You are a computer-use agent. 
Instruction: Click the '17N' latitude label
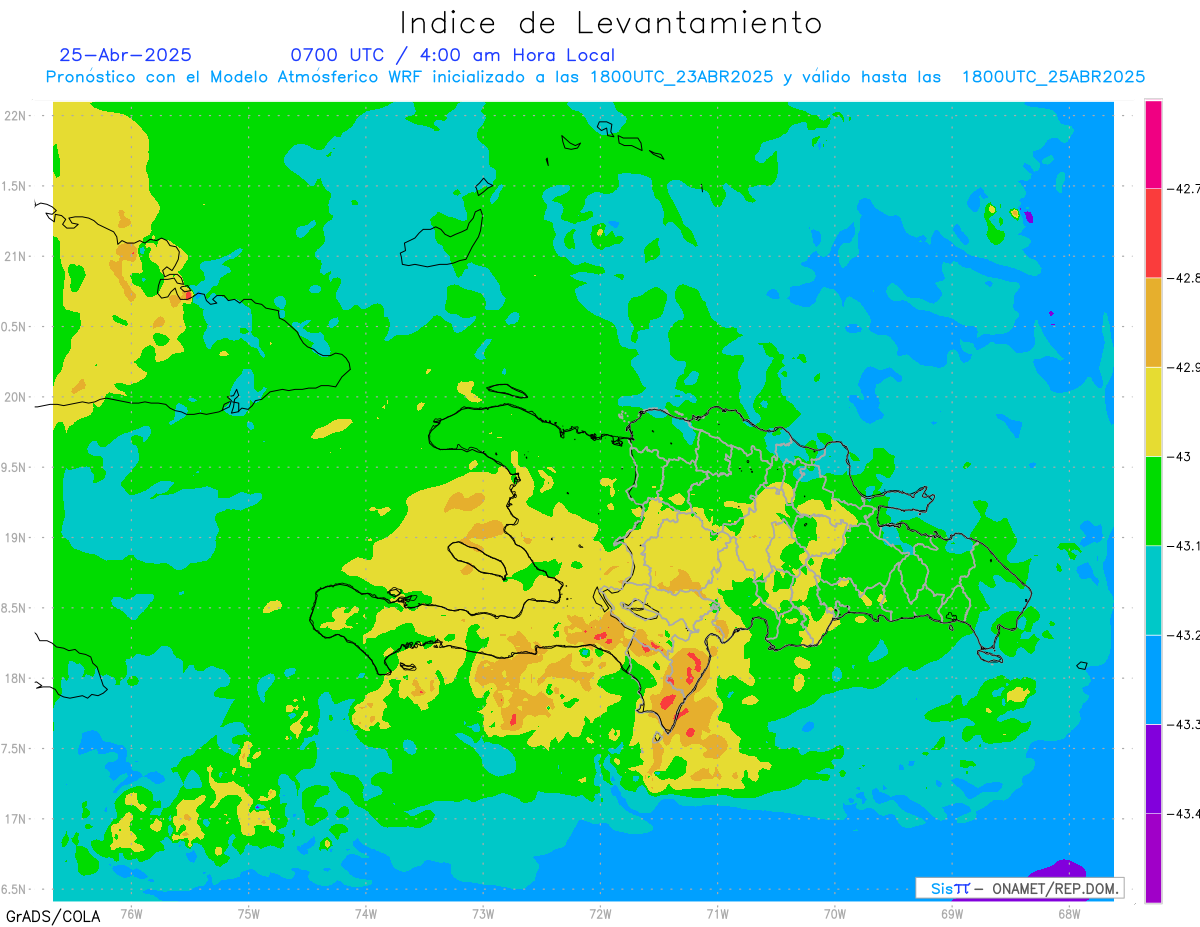click(x=16, y=819)
